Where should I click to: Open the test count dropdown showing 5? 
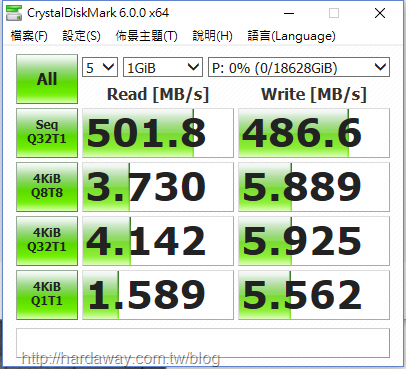[x=100, y=67]
